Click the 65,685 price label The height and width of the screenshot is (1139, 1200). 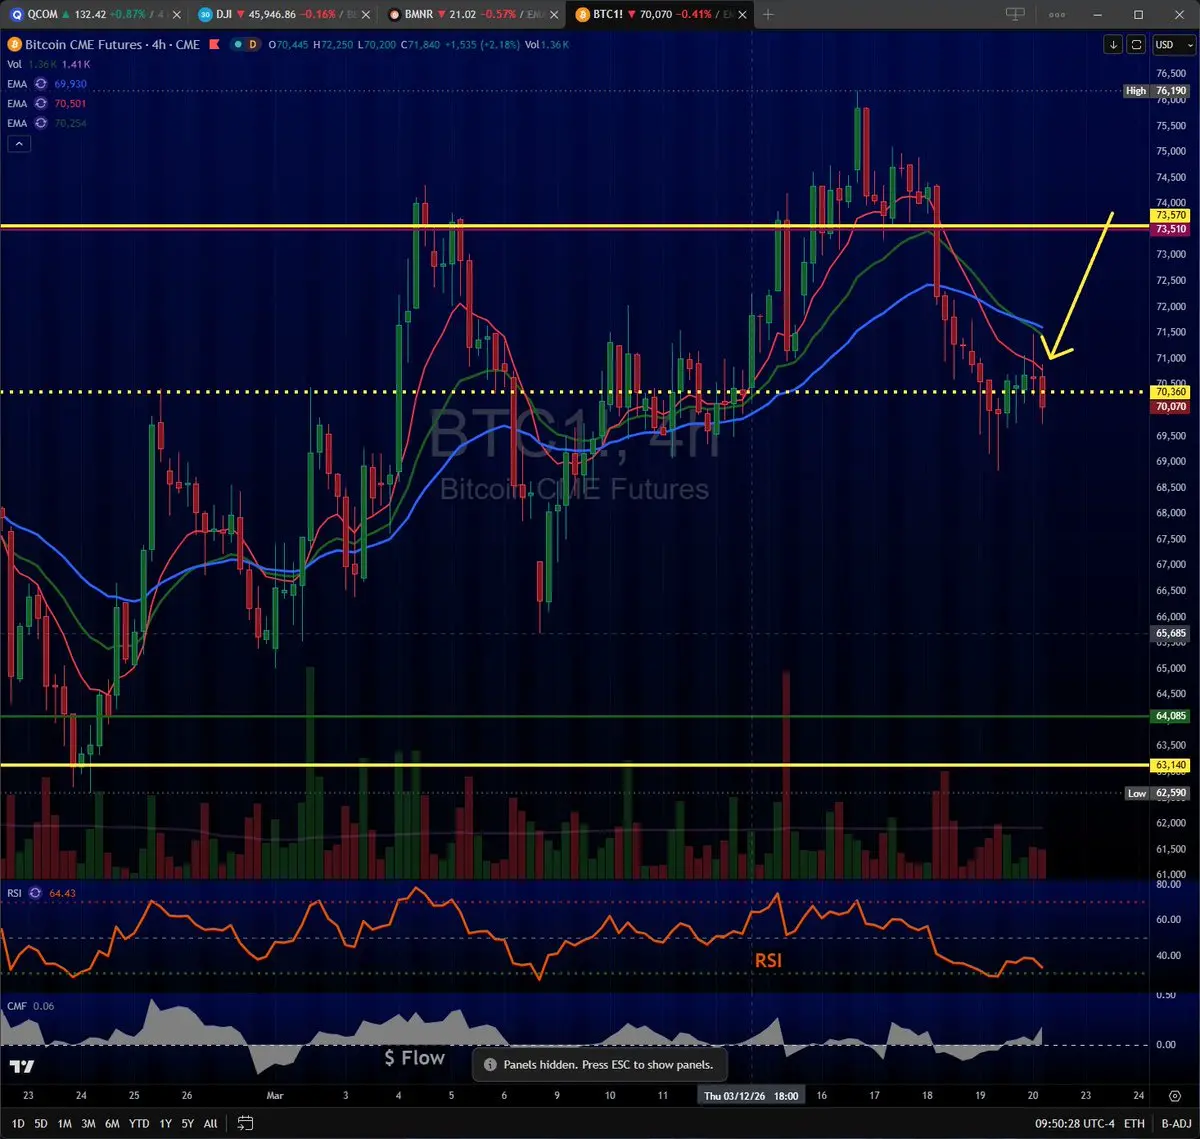point(1171,633)
